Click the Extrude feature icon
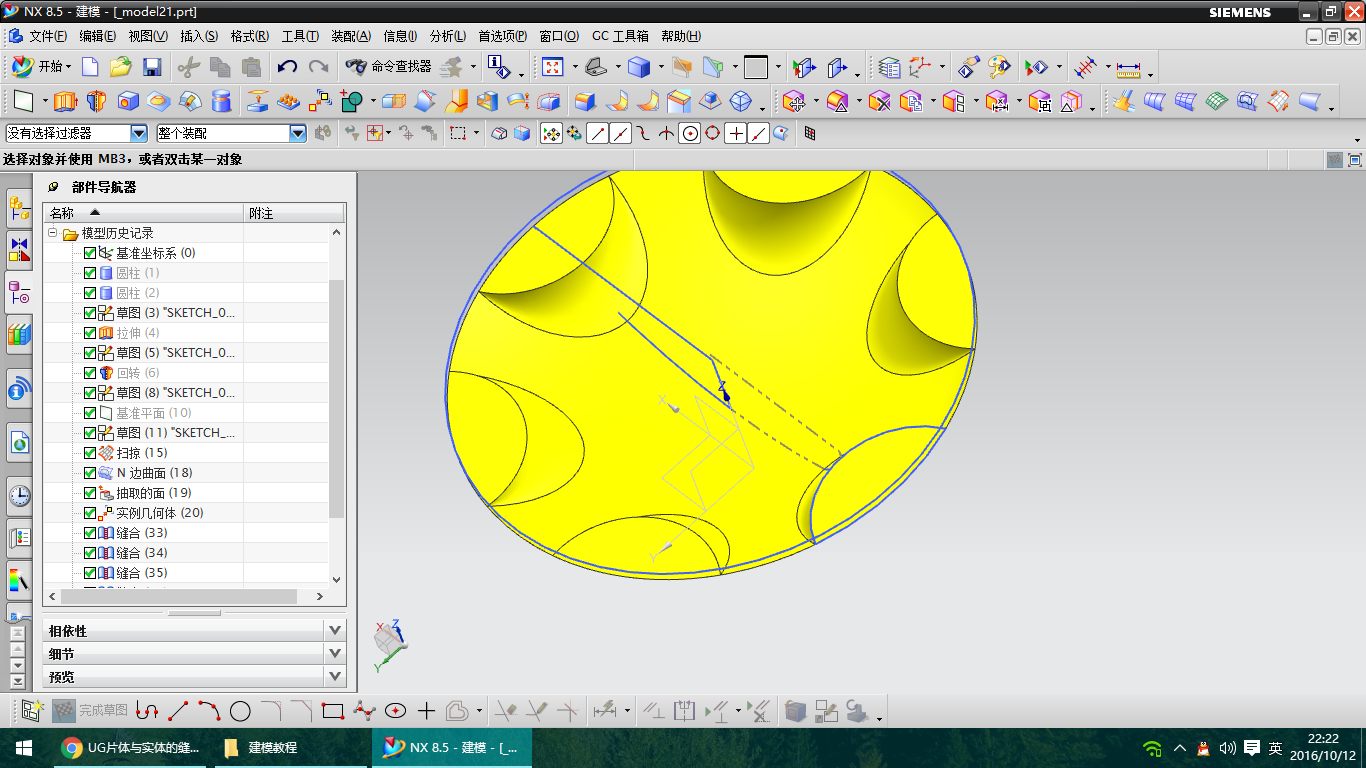Viewport: 1366px width, 768px height. click(x=65, y=101)
